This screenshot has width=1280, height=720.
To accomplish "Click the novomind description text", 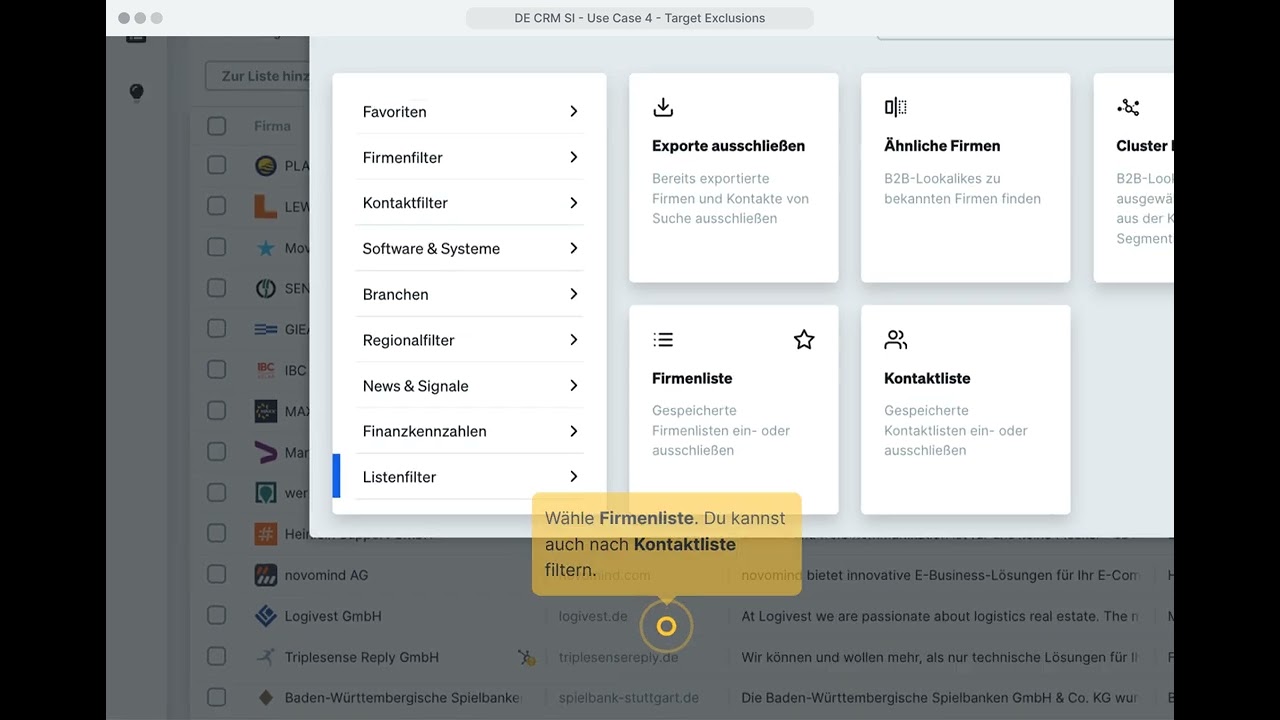I will coord(940,575).
